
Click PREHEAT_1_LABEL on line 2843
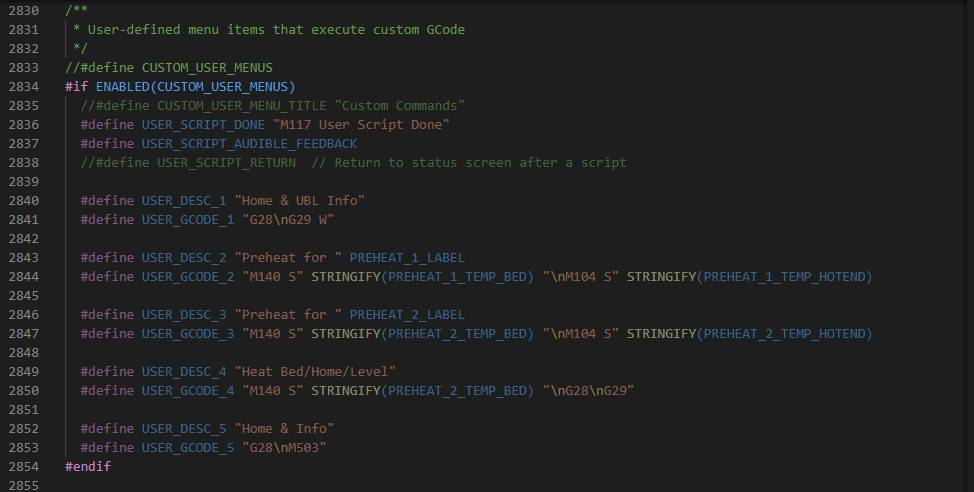(407, 257)
